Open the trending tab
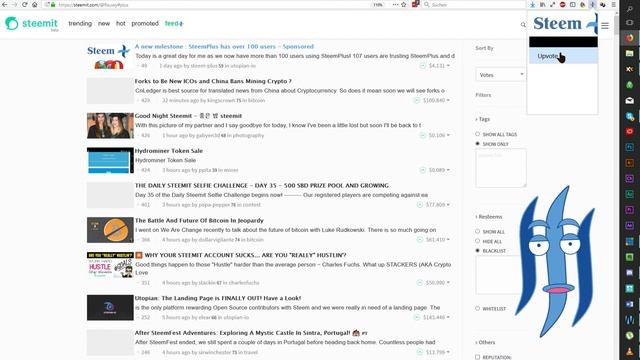 point(80,24)
